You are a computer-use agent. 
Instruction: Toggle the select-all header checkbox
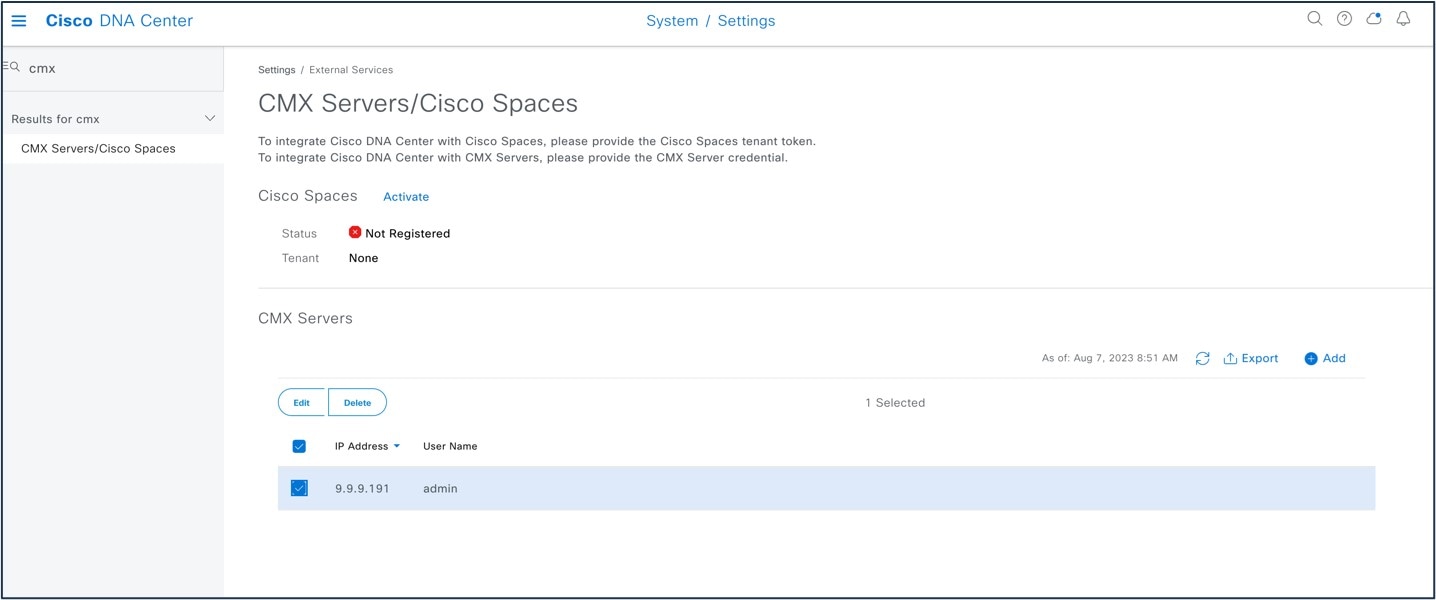[299, 446]
